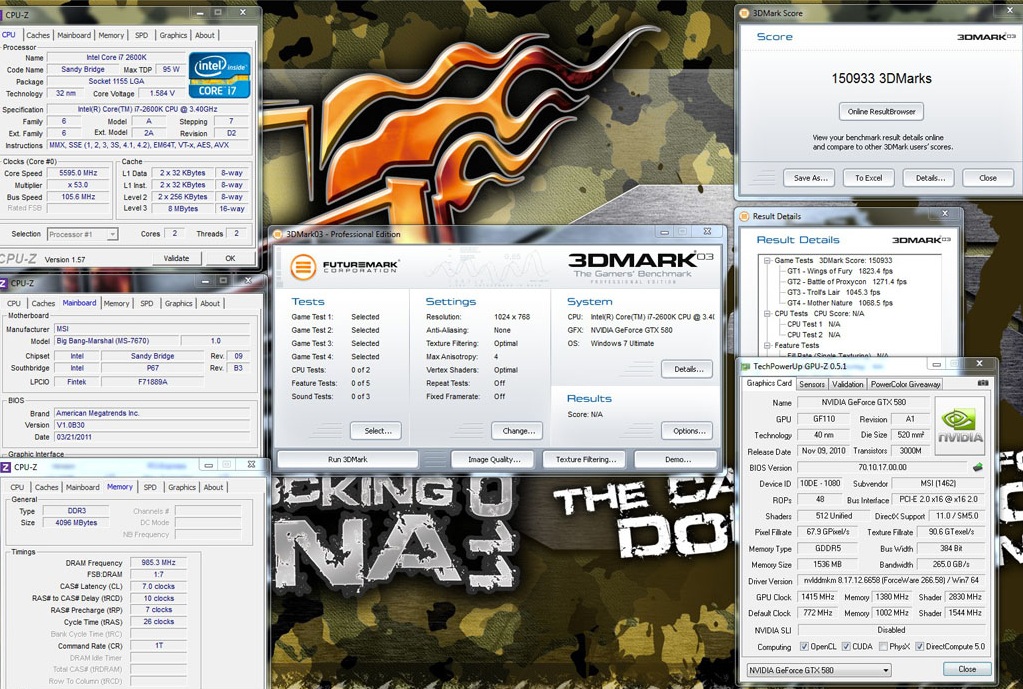Collapse the CPU Tests tree node

(768, 313)
